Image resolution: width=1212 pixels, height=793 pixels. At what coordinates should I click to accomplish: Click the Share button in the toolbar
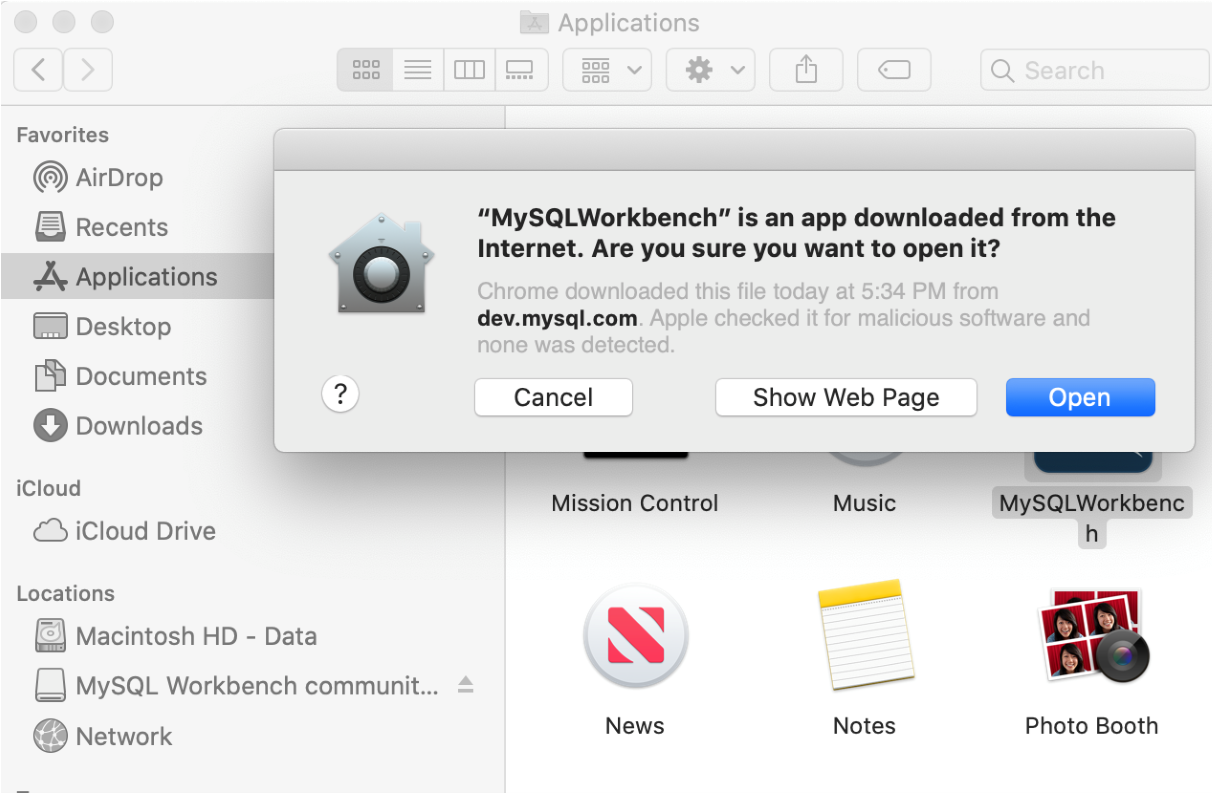[x=805, y=69]
